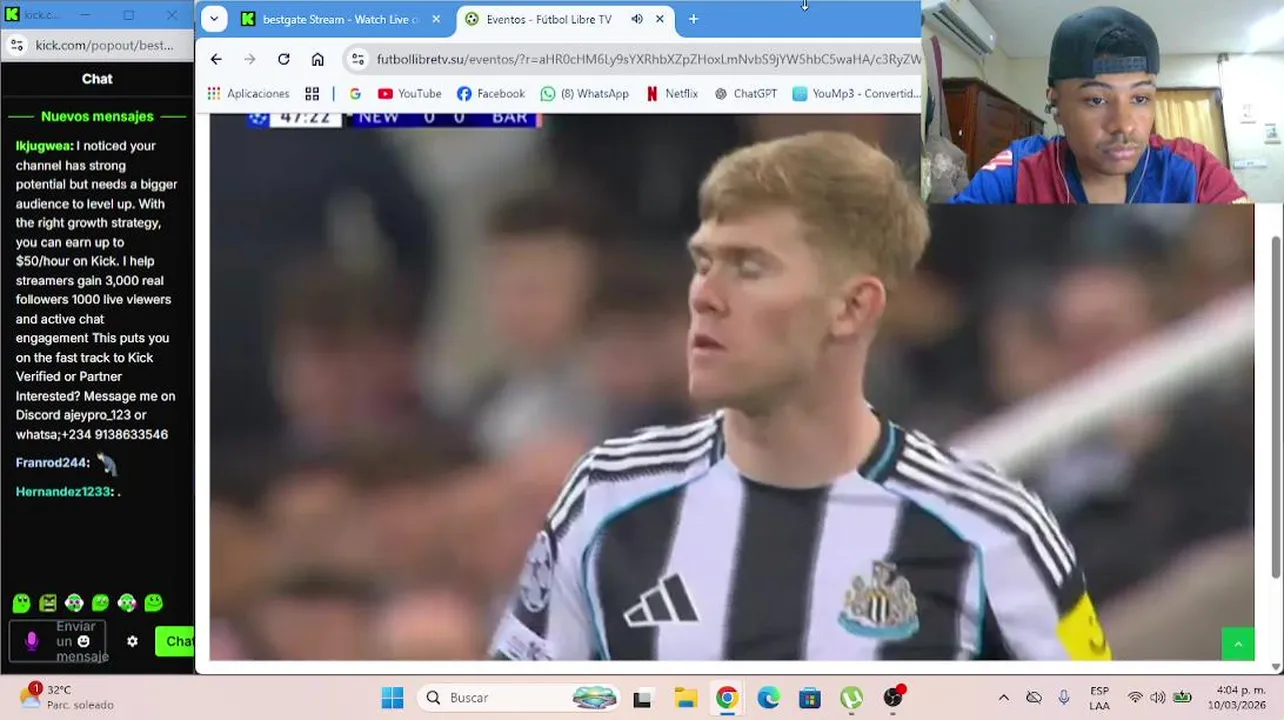Insert the first green blob emote
The image size is (1284, 720).
[x=21, y=603]
